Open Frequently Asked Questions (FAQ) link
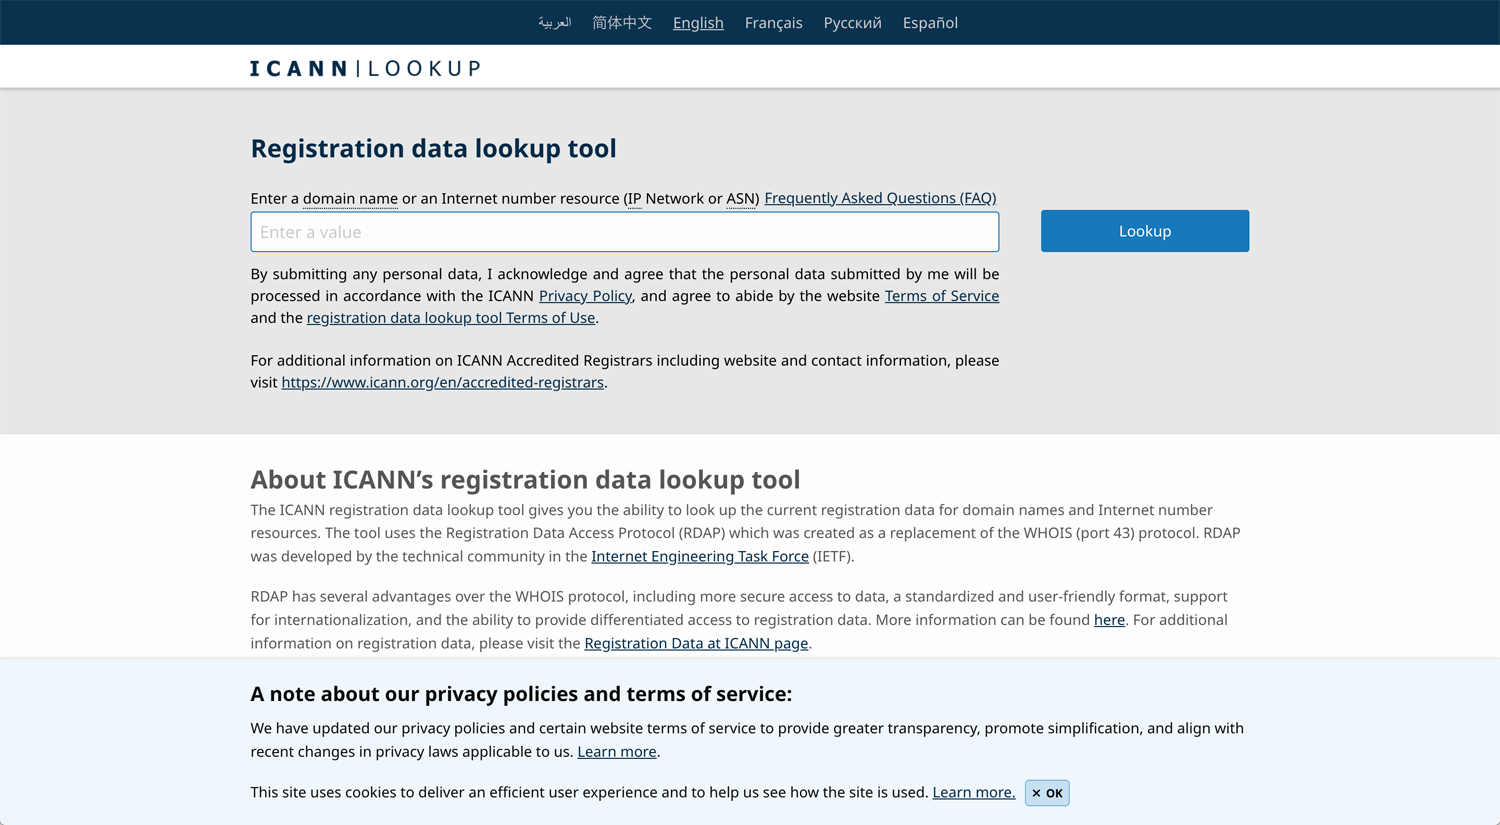 click(880, 198)
